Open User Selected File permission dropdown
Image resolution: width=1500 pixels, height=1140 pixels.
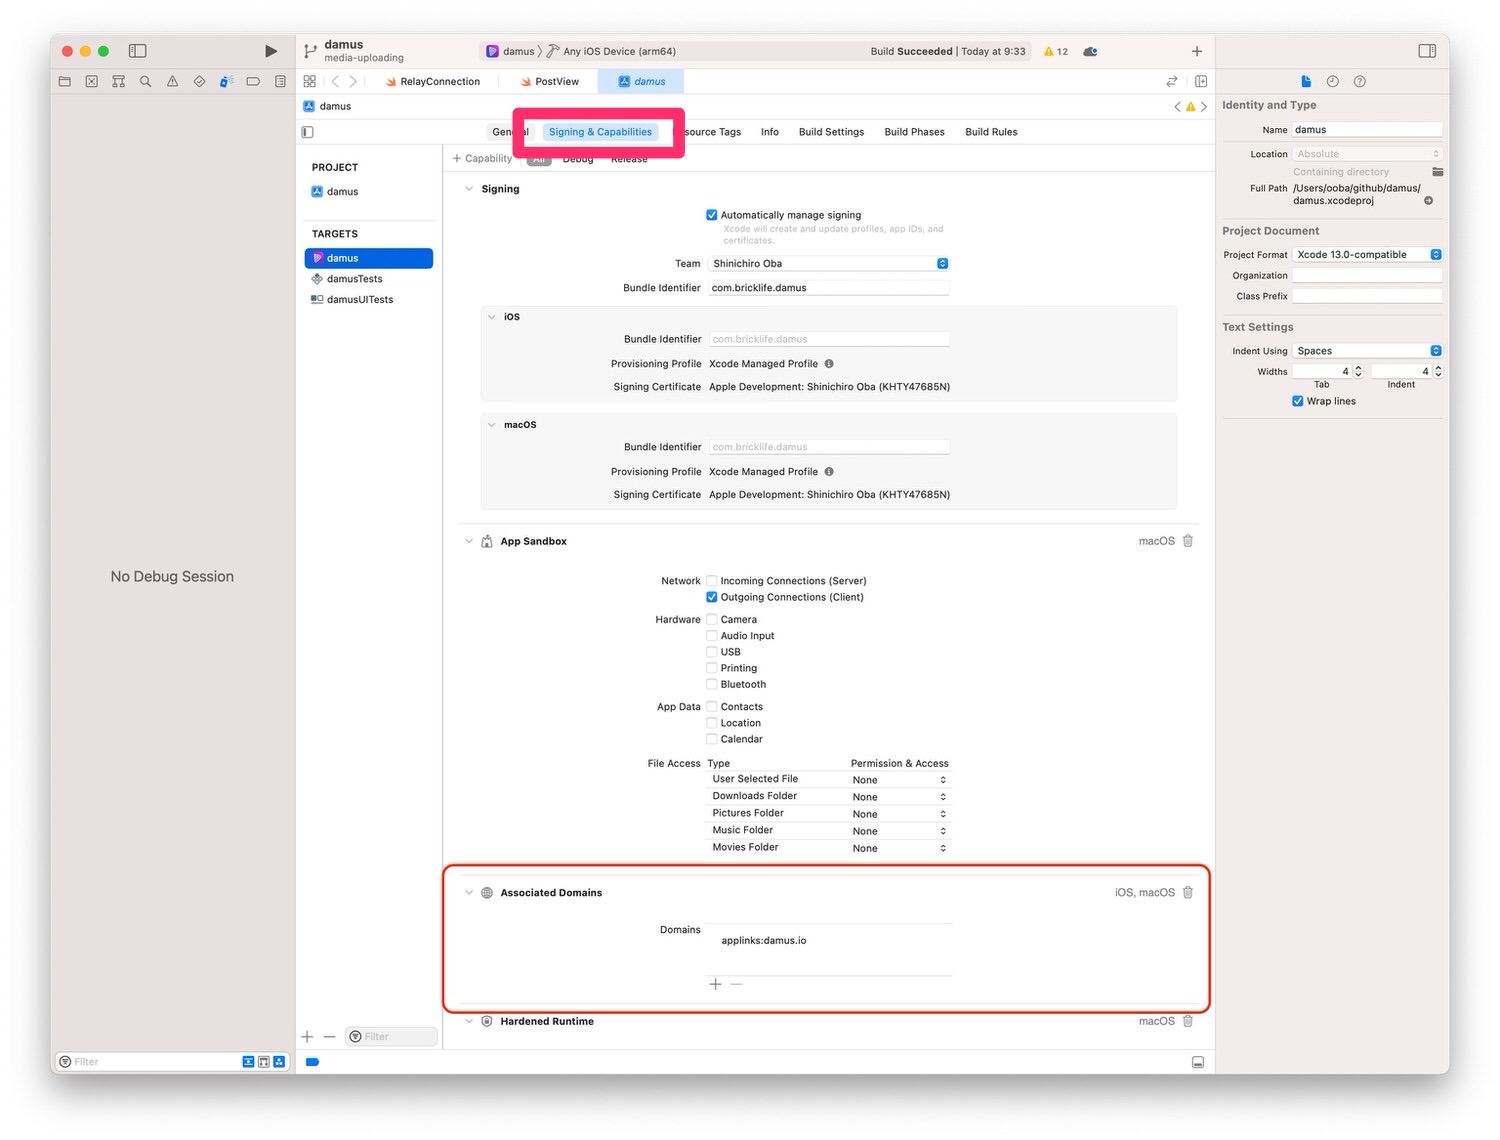(x=899, y=780)
